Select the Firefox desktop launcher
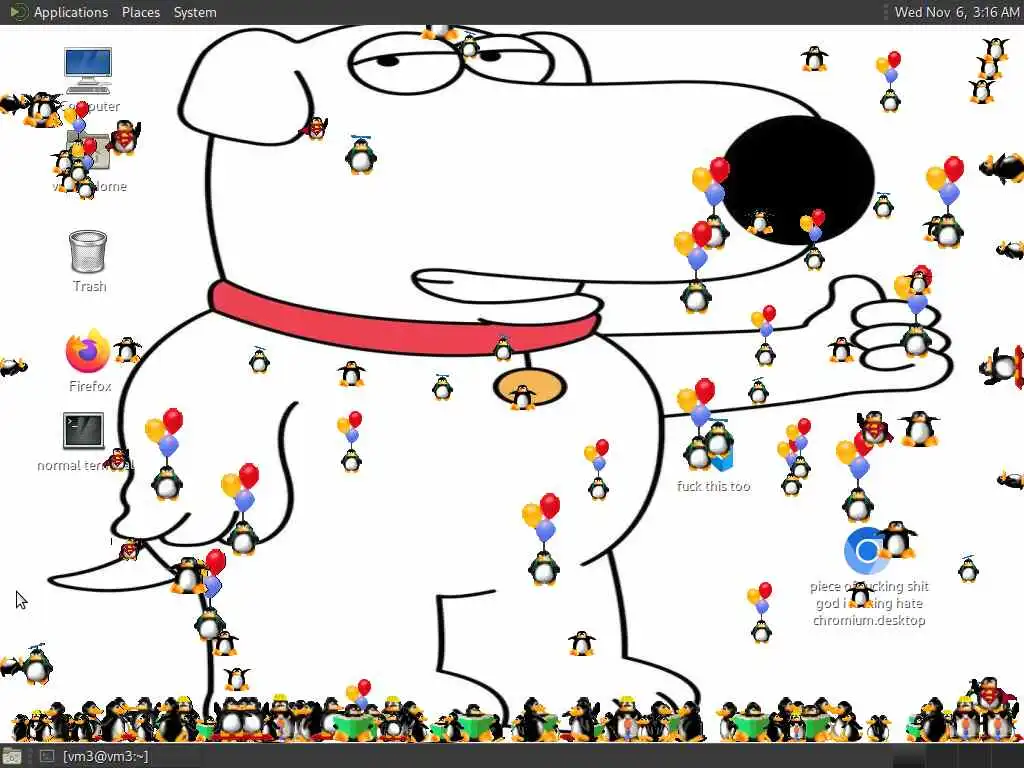This screenshot has height=768, width=1024. (x=88, y=351)
